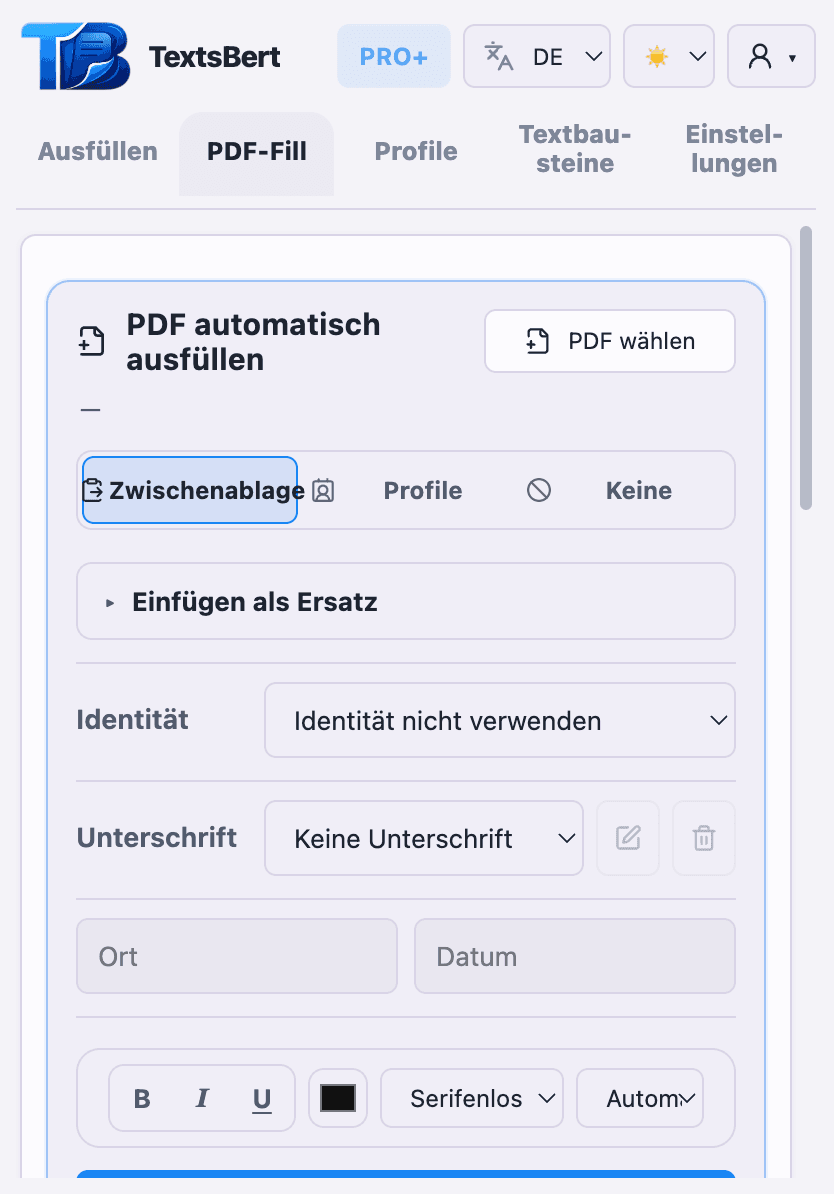Click the PDF document icon on PDF wählen
This screenshot has width=834, height=1194.
(x=537, y=340)
